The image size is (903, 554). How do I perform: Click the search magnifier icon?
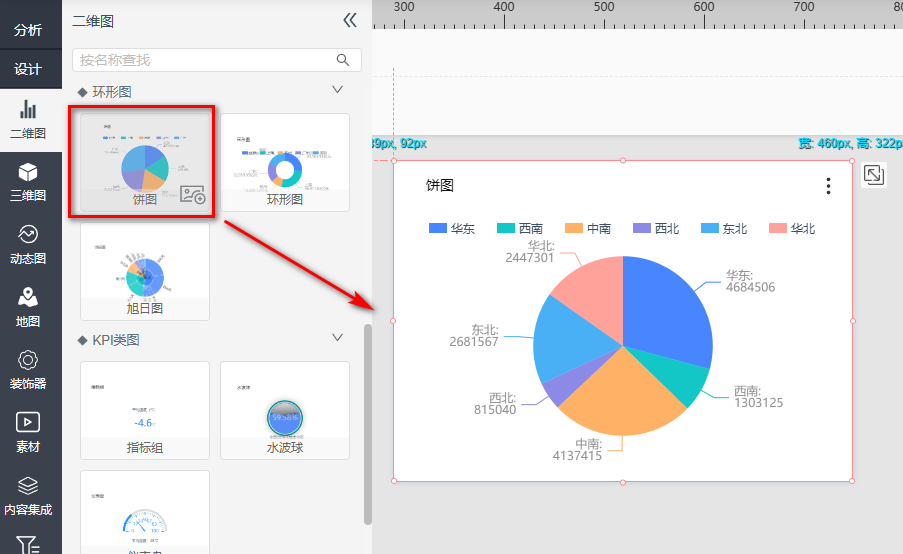(x=343, y=60)
